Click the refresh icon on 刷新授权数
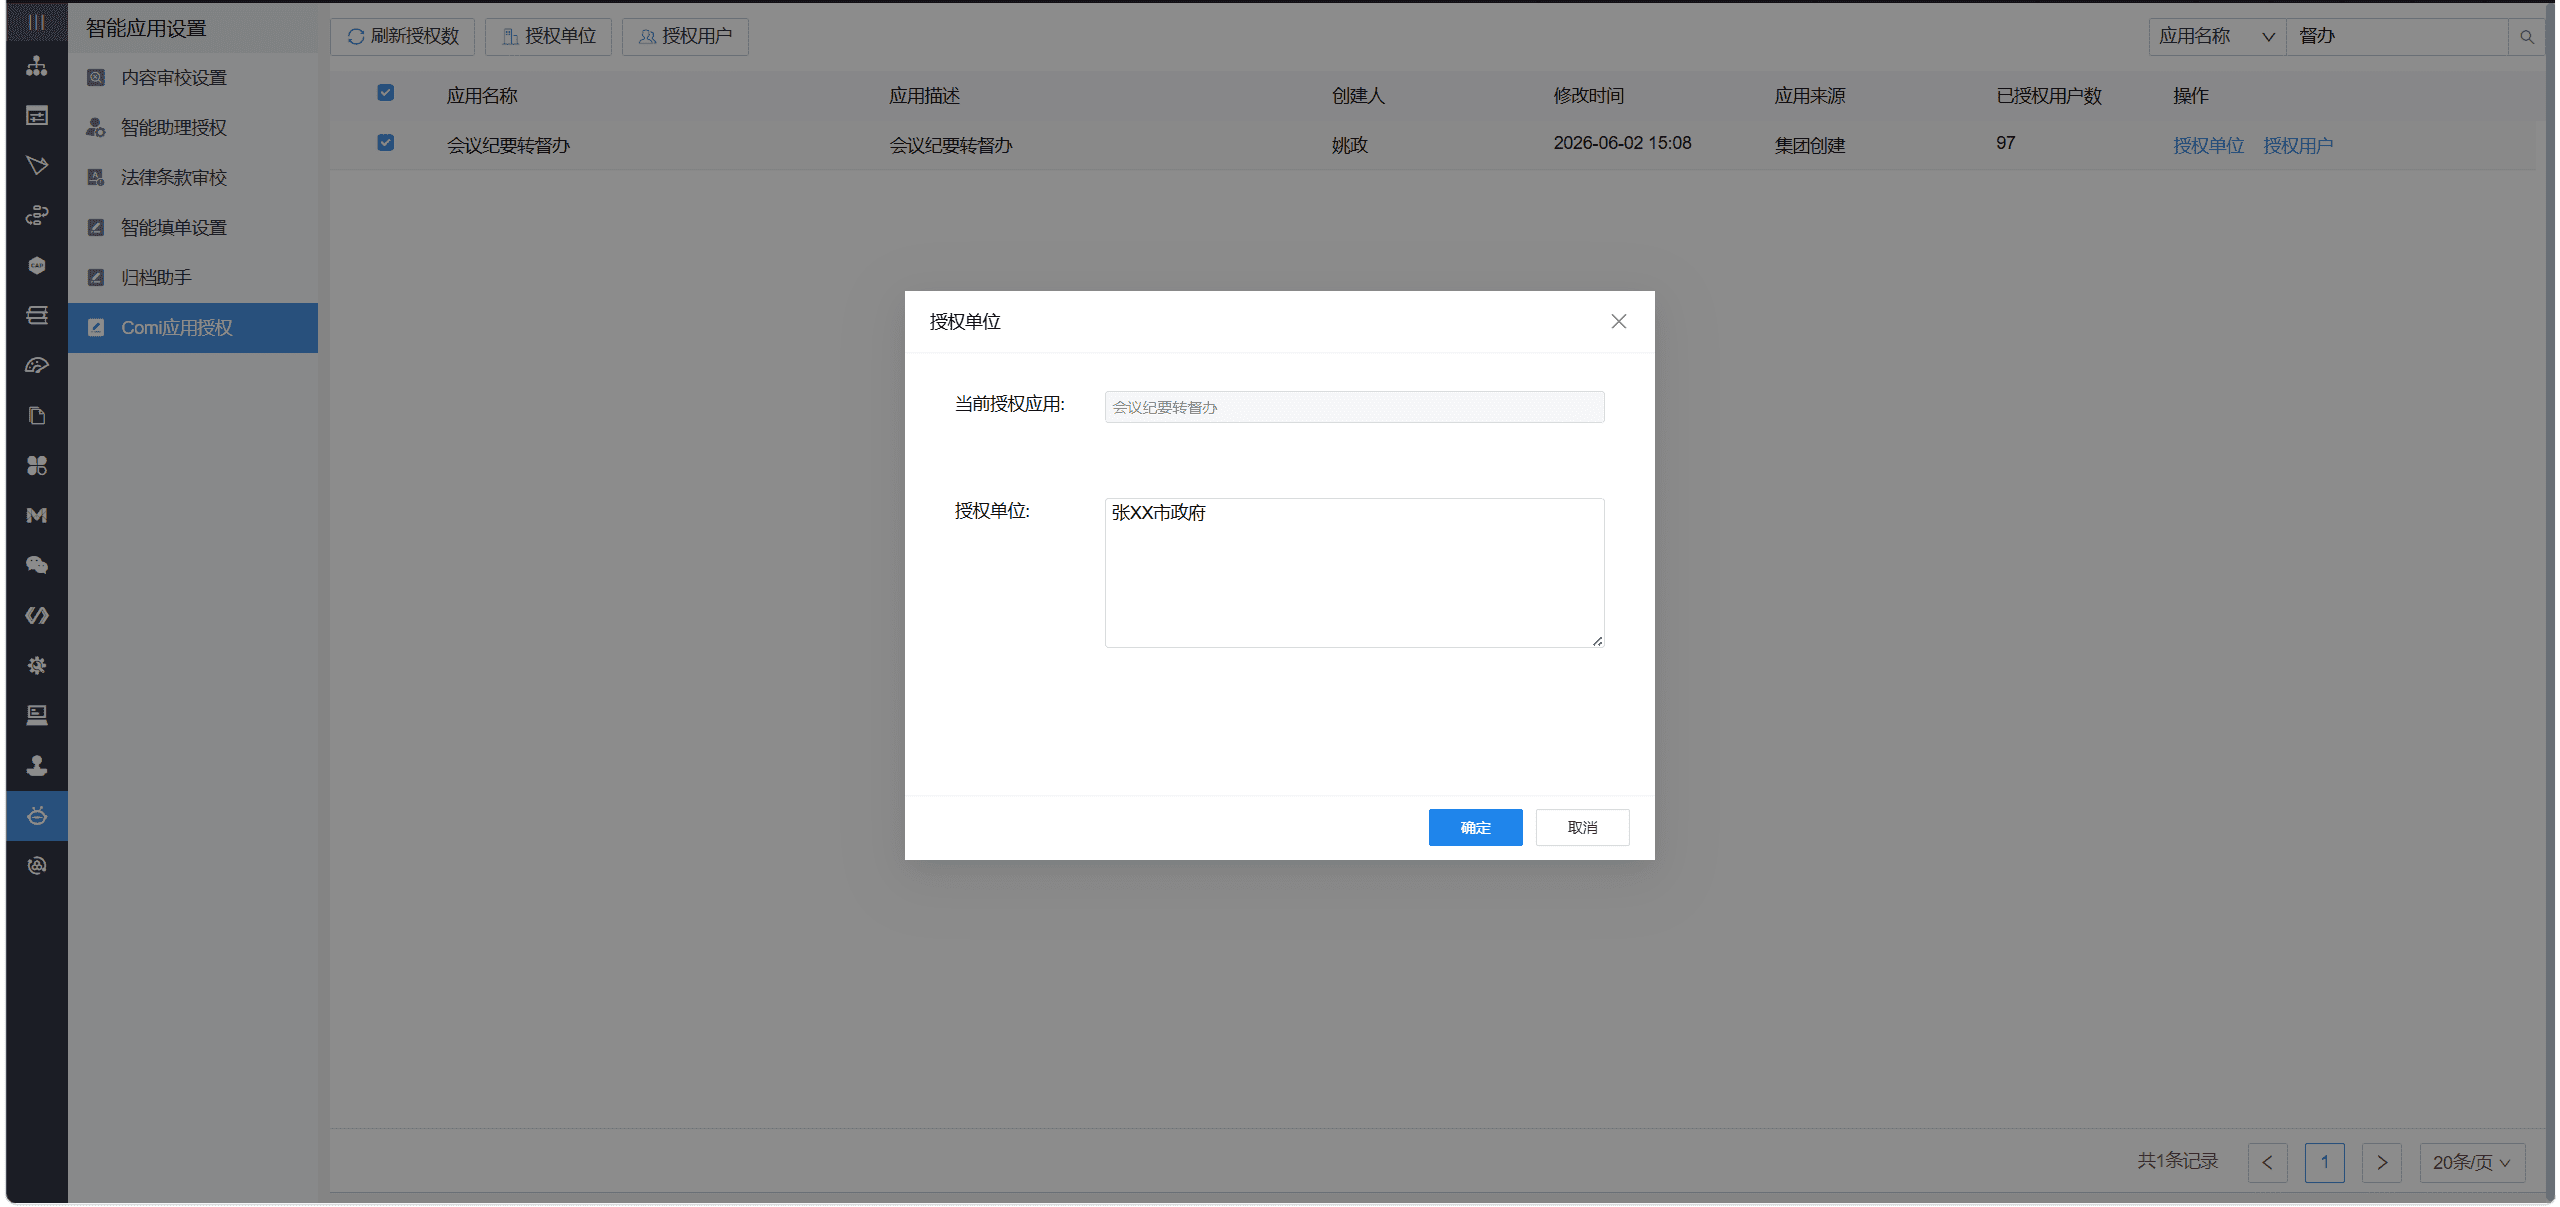Screen dimensions: 2560x1207 click(x=355, y=37)
